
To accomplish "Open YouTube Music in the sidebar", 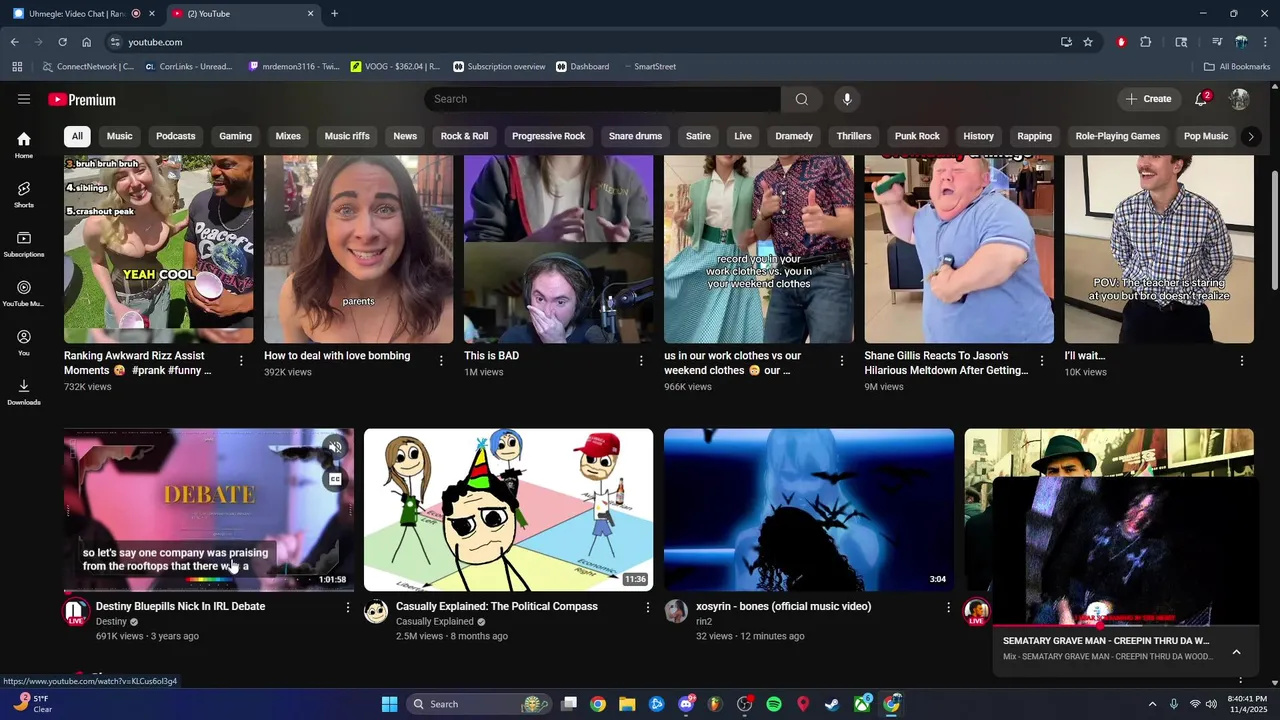I will (24, 293).
